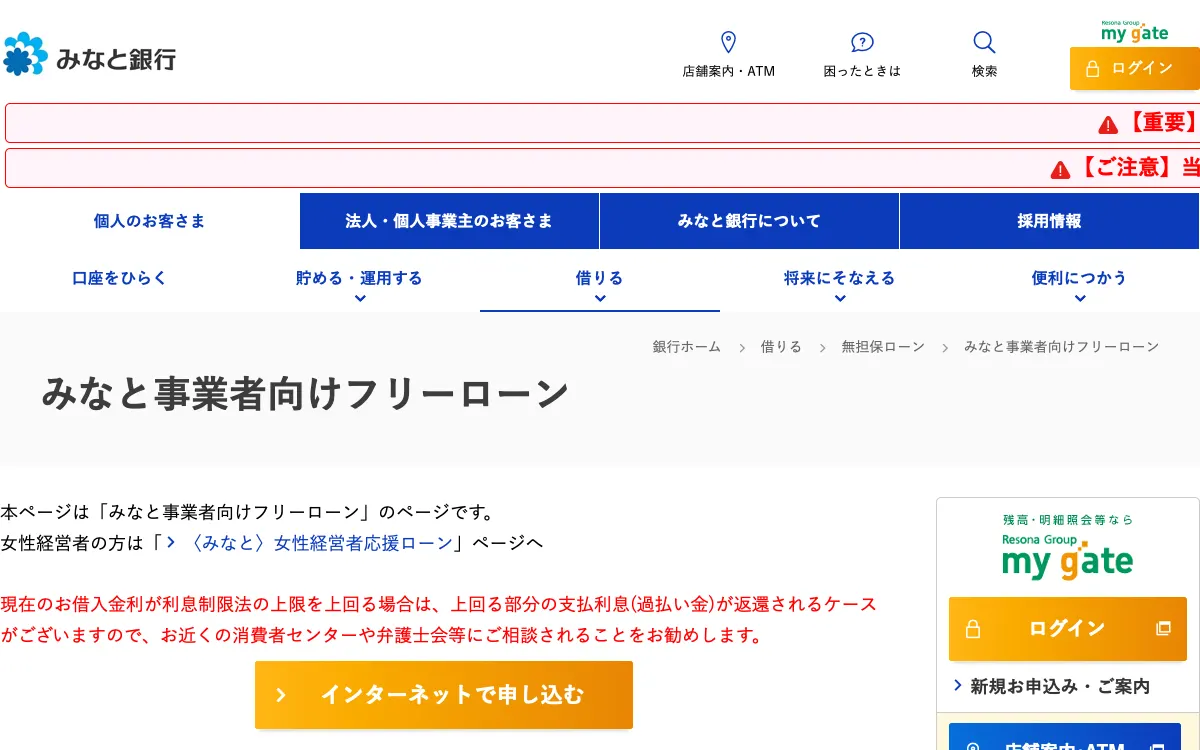Click the sidebar ログイン button
Screen dimensions: 1200x750
[x=1068, y=629]
